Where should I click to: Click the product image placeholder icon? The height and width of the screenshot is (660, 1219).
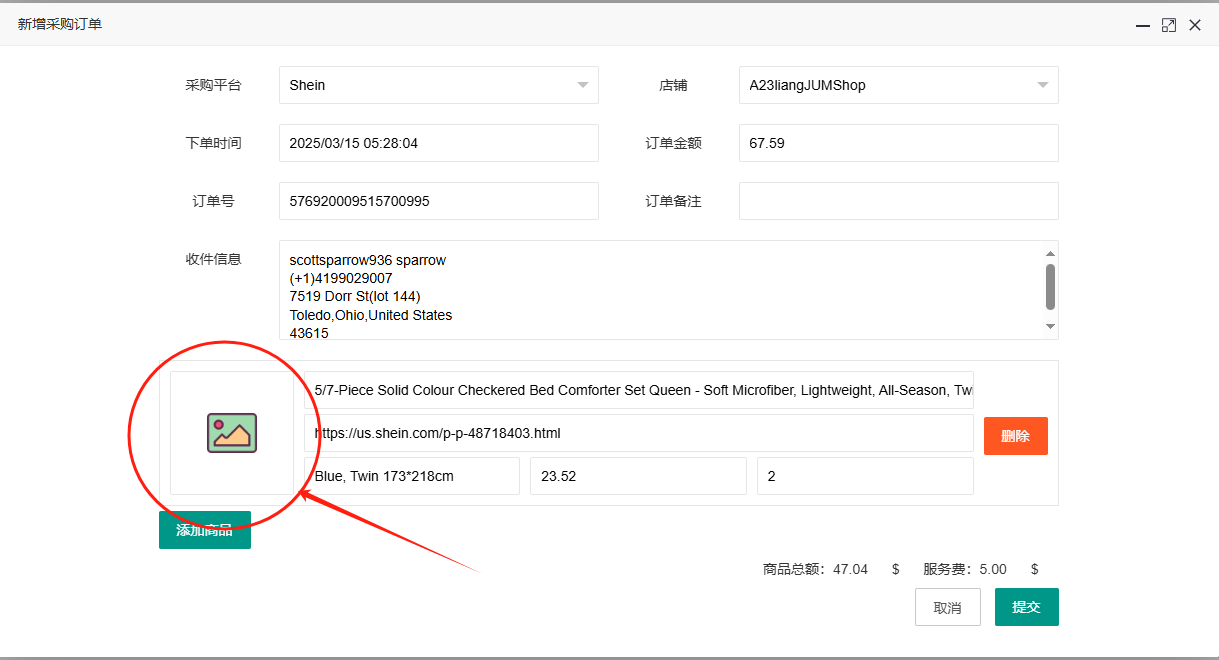[x=232, y=433]
